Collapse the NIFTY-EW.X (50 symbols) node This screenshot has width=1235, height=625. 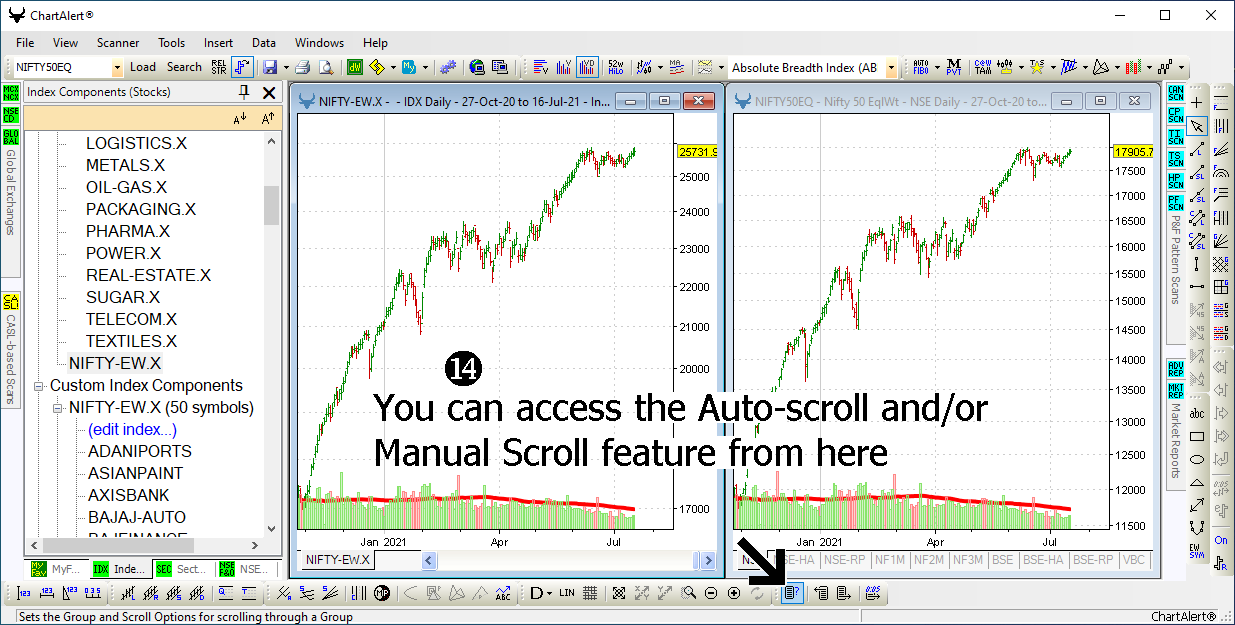(58, 408)
